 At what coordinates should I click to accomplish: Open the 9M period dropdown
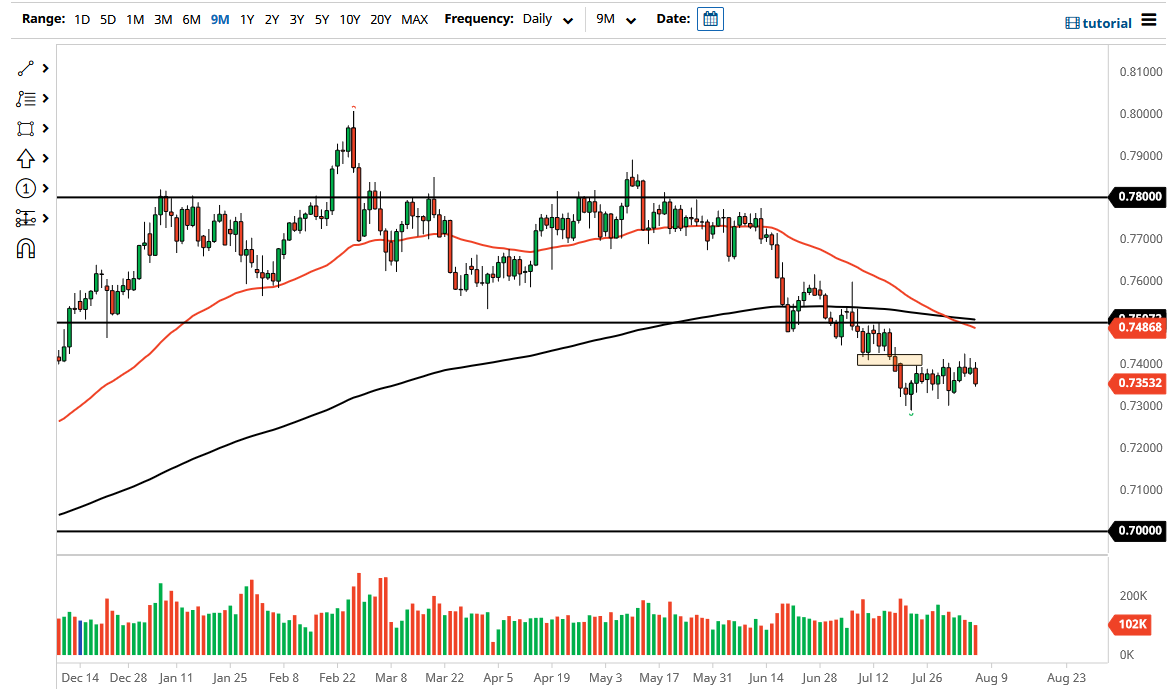tap(616, 19)
